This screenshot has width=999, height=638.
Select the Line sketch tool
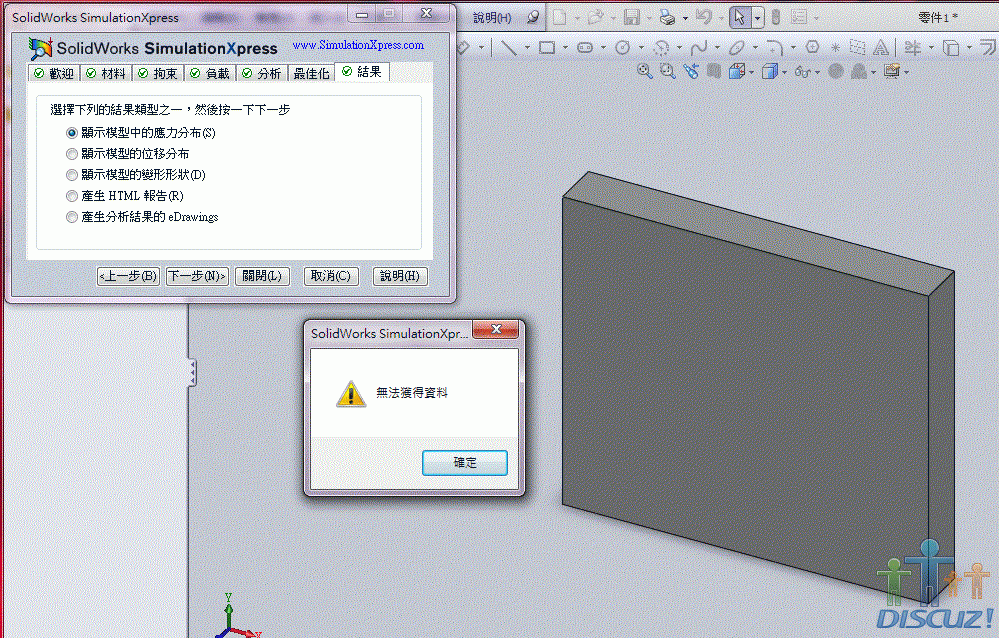tap(508, 47)
